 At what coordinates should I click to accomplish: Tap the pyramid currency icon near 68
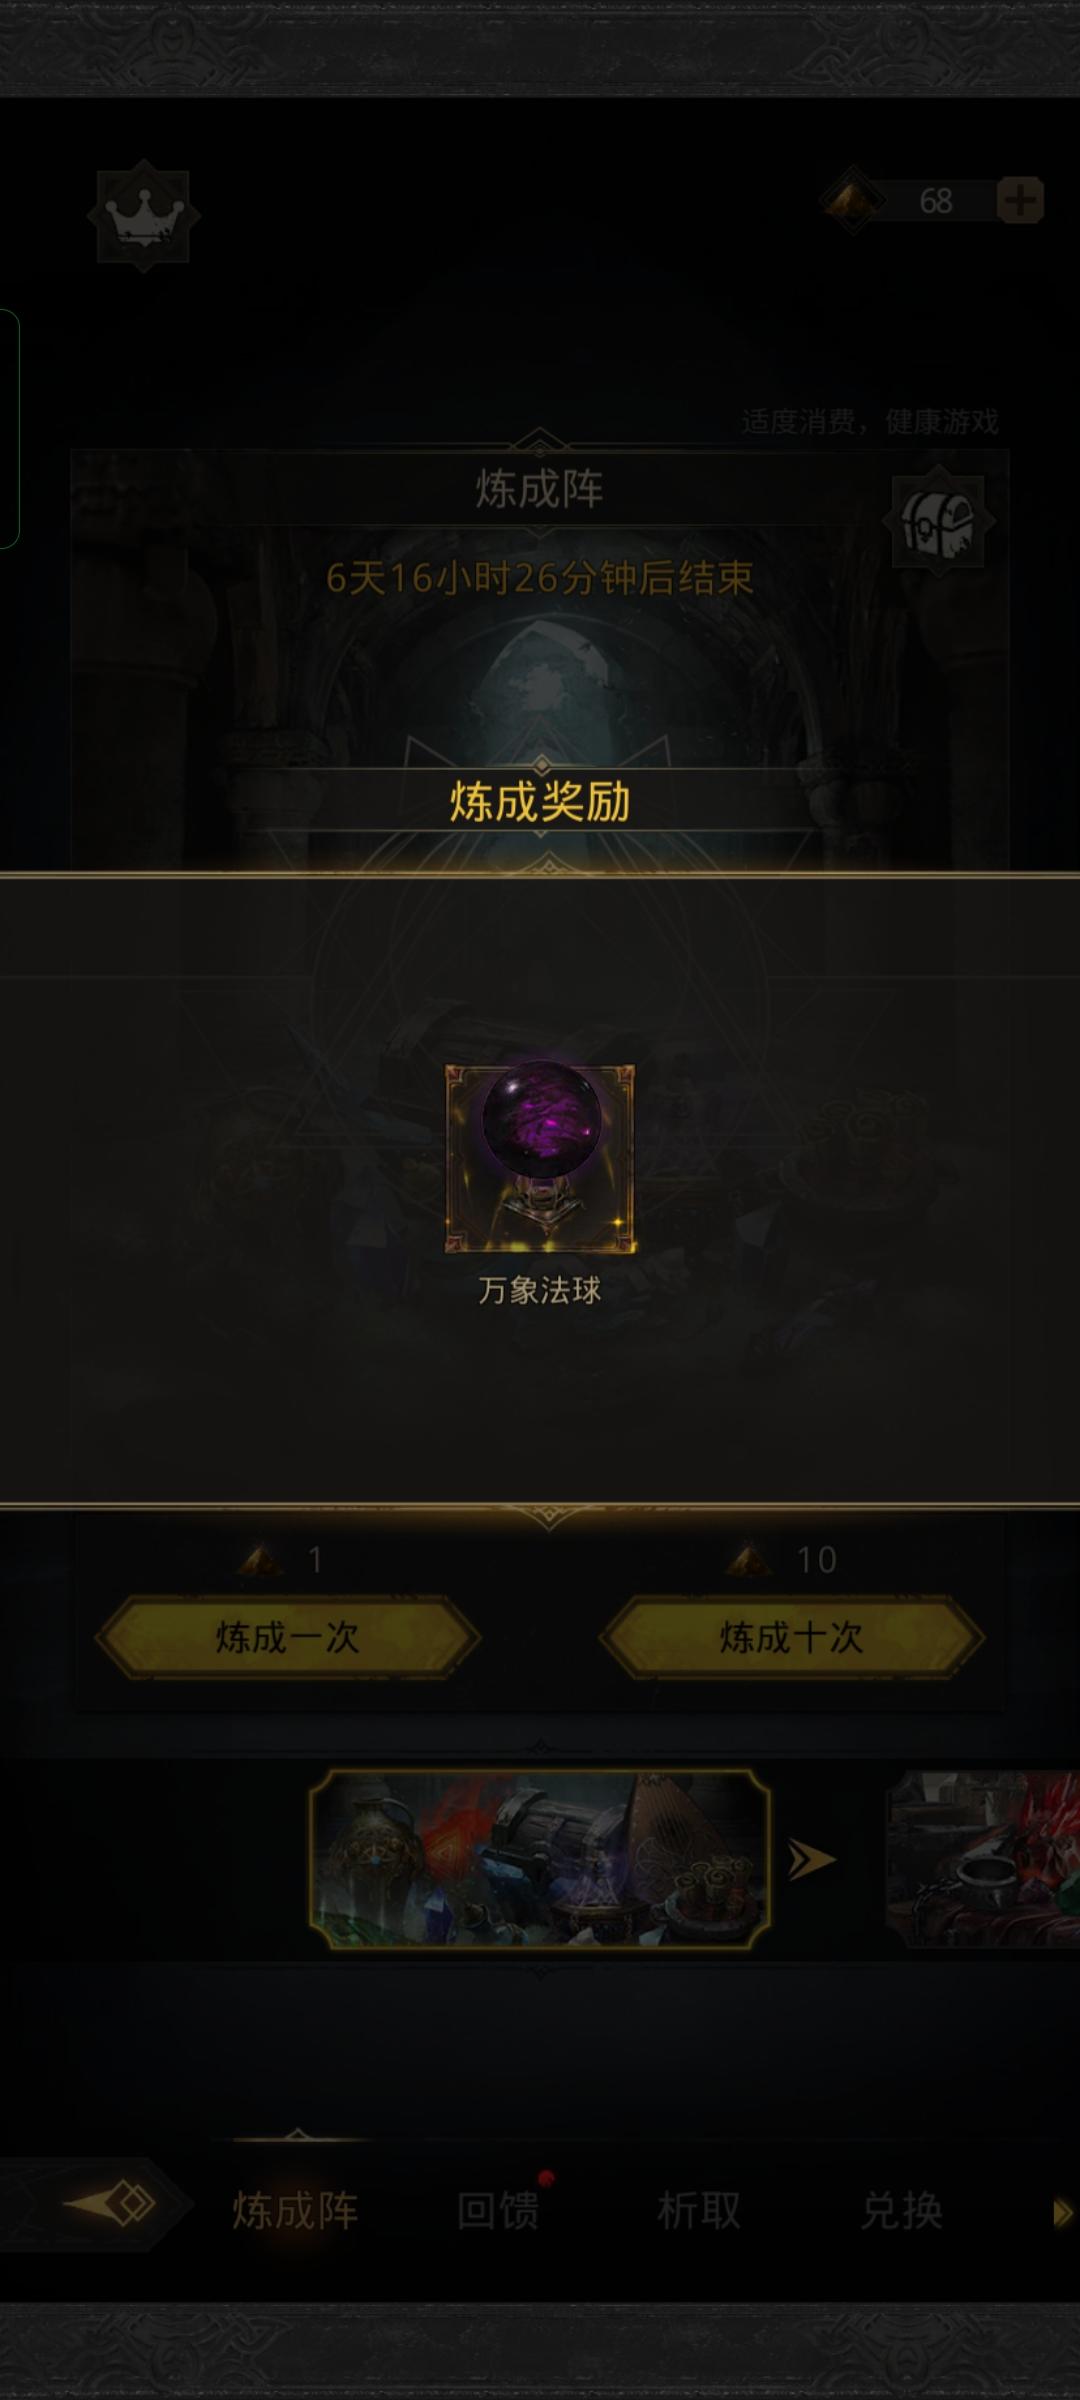point(852,200)
